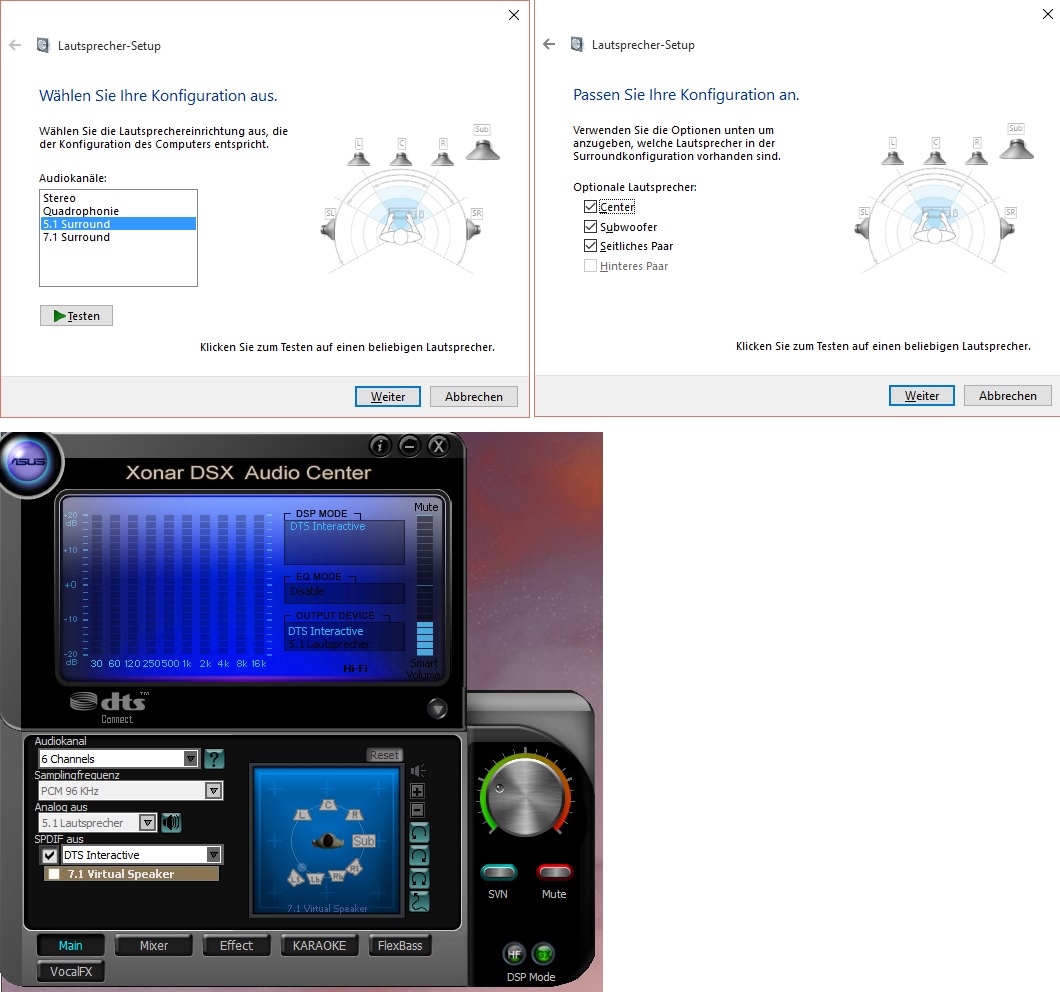The image size is (1060, 992).
Task: Open the Samplingfrequenz PCM 96 KHz dropdown
Action: click(130, 790)
